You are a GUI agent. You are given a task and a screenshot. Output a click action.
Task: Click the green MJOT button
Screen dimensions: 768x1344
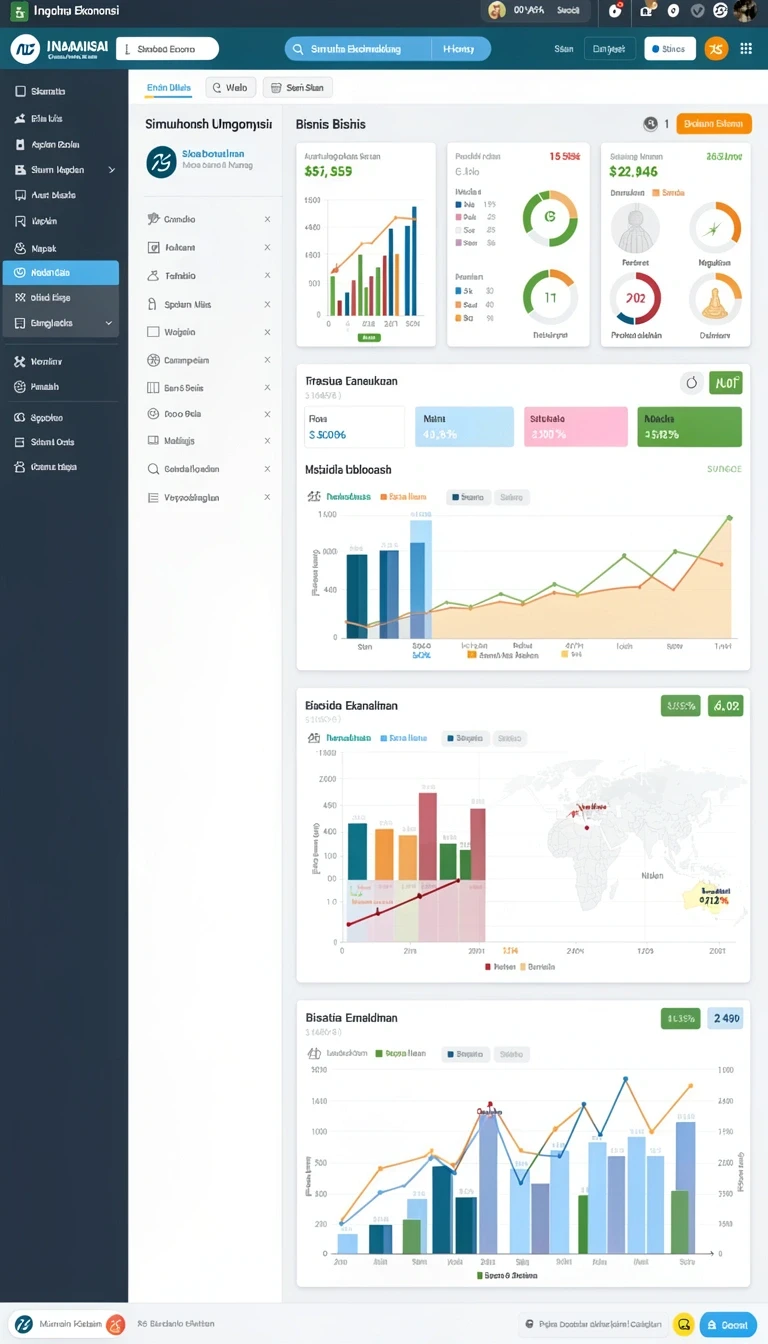pyautogui.click(x=725, y=383)
